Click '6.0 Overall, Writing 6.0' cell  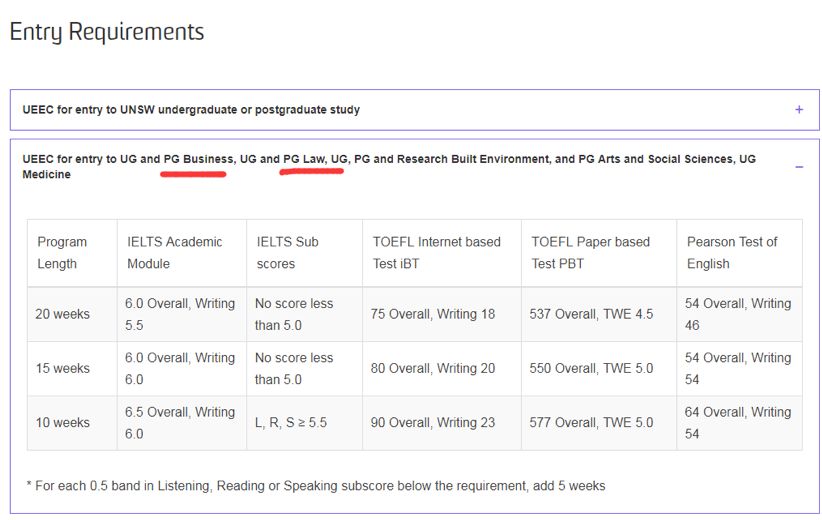[182, 369]
